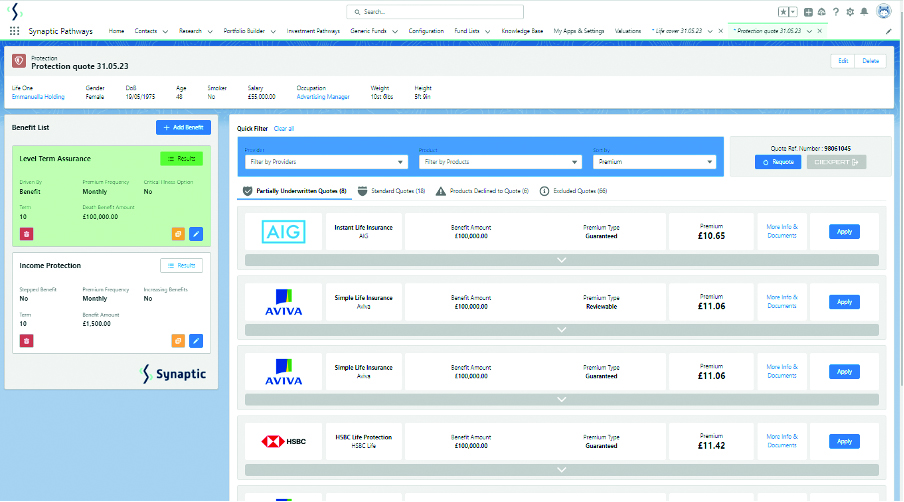
Task: Close the Protection quote 31.05.23 tab
Action: point(820,31)
